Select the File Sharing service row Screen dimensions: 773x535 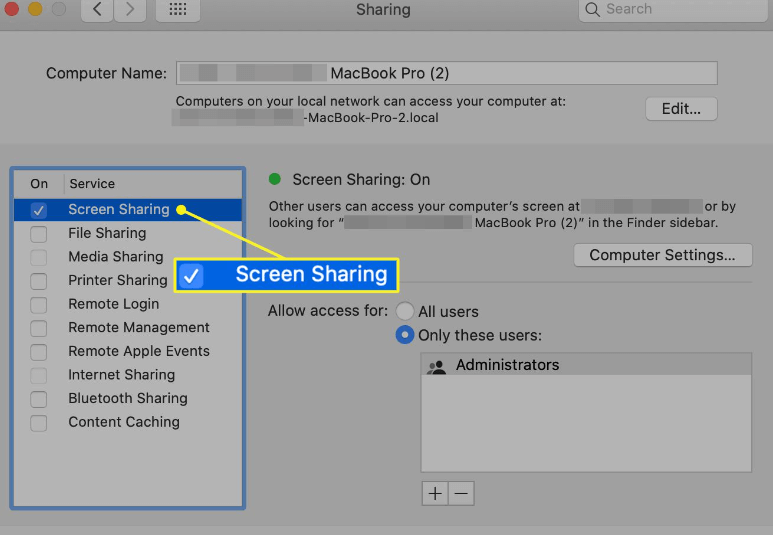[x=128, y=233]
